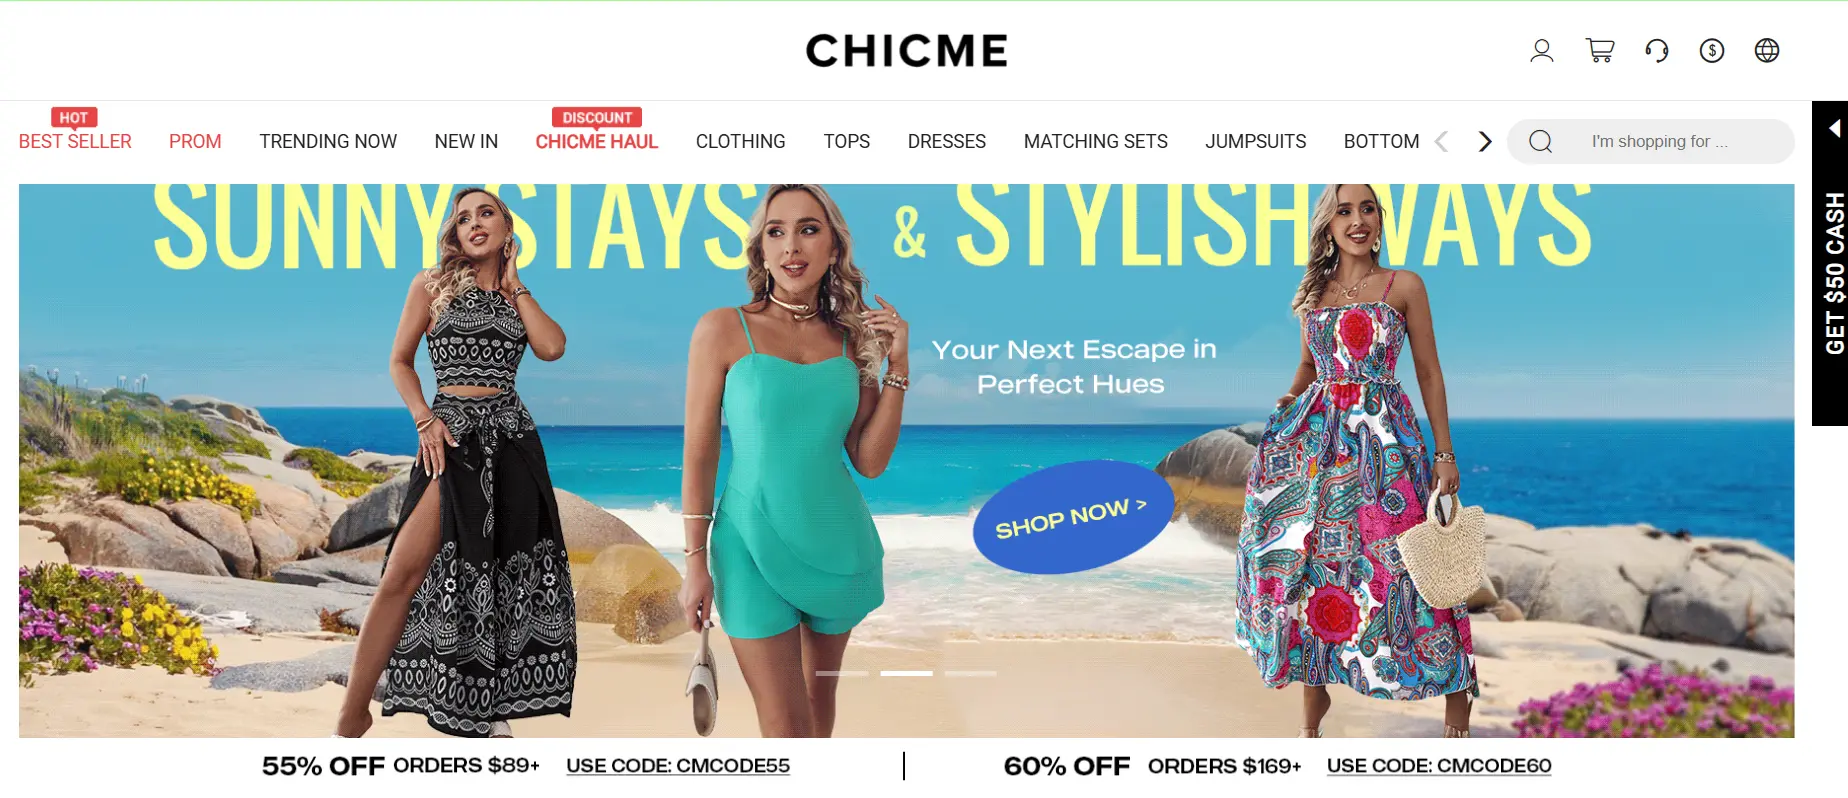The image size is (1848, 798).
Task: Open the user account icon
Action: click(x=1541, y=50)
